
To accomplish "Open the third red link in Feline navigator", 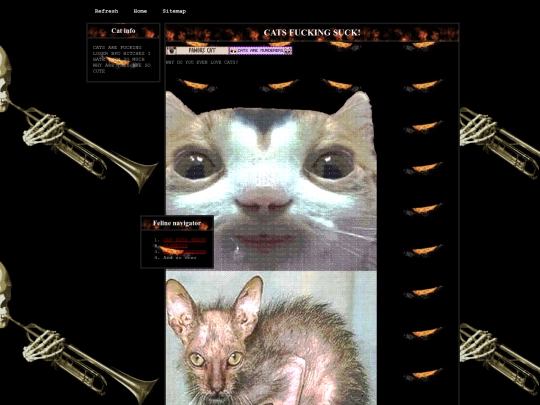I will (184, 252).
